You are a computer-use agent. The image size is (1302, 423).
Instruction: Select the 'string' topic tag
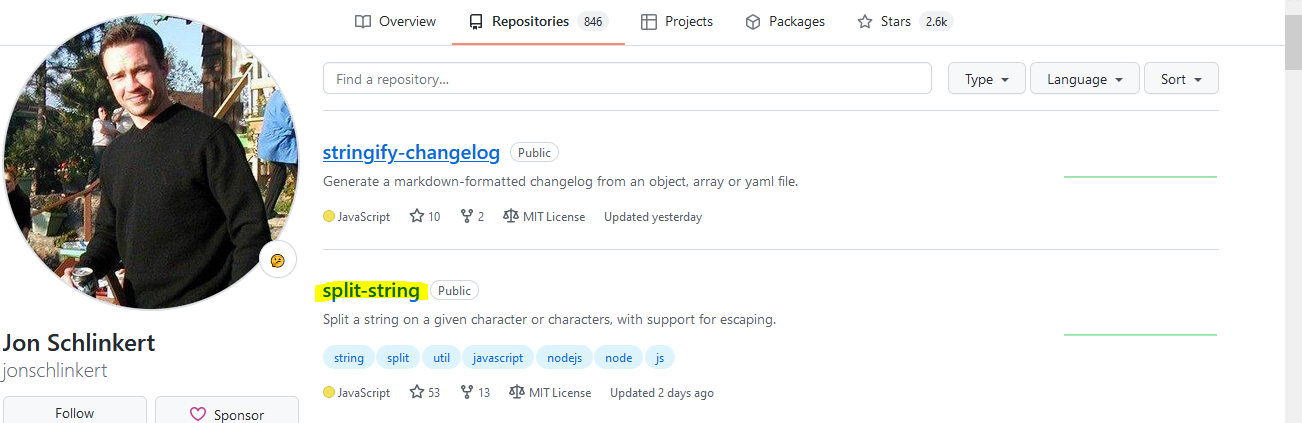[x=349, y=358]
